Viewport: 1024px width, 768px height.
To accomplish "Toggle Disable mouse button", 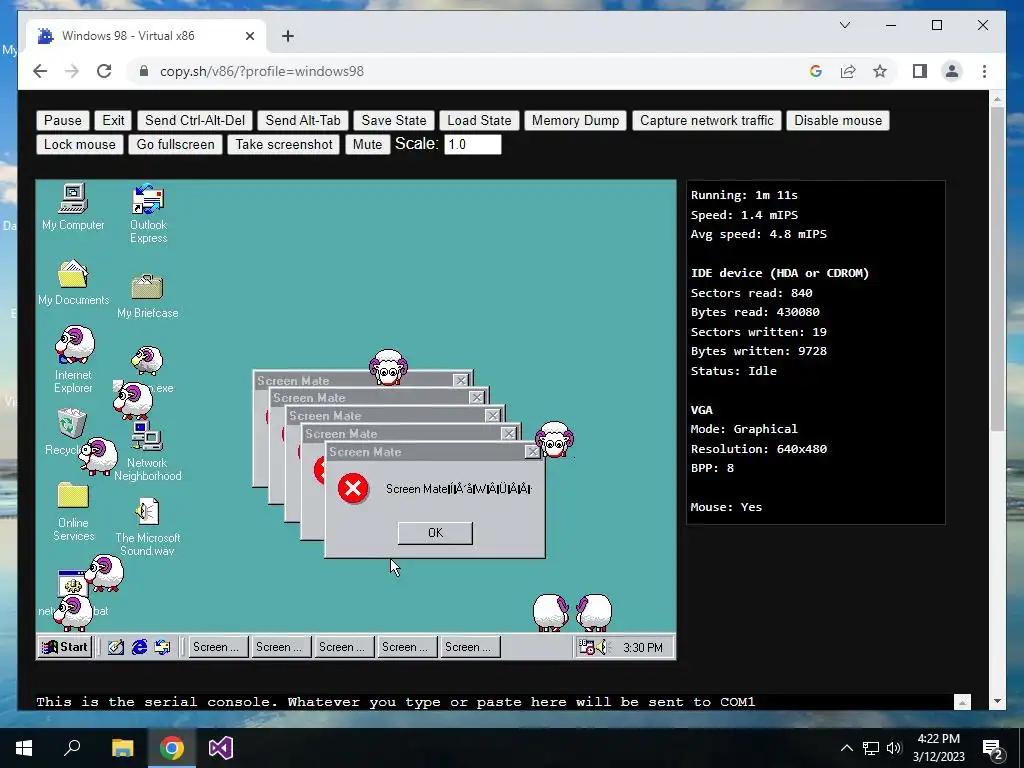I will [x=838, y=120].
